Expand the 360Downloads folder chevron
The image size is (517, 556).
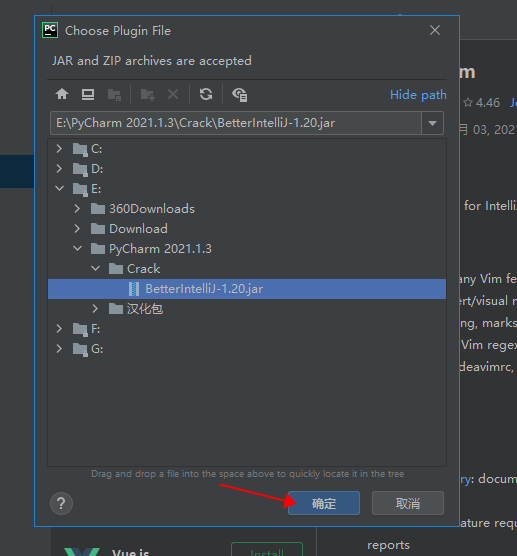(77, 208)
